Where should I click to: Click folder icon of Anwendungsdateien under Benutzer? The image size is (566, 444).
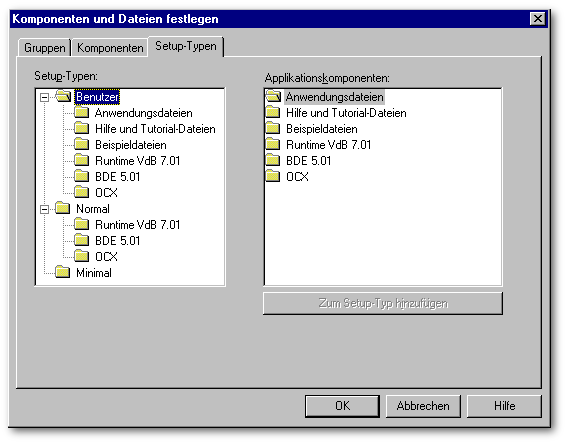tap(82, 112)
